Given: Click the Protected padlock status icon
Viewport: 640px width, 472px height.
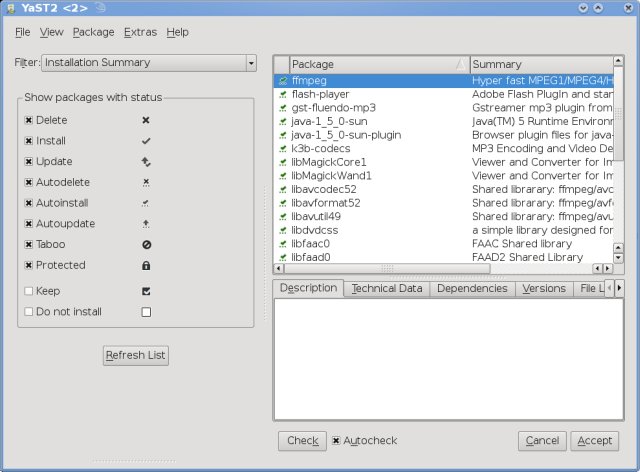Looking at the screenshot, I should click(146, 265).
